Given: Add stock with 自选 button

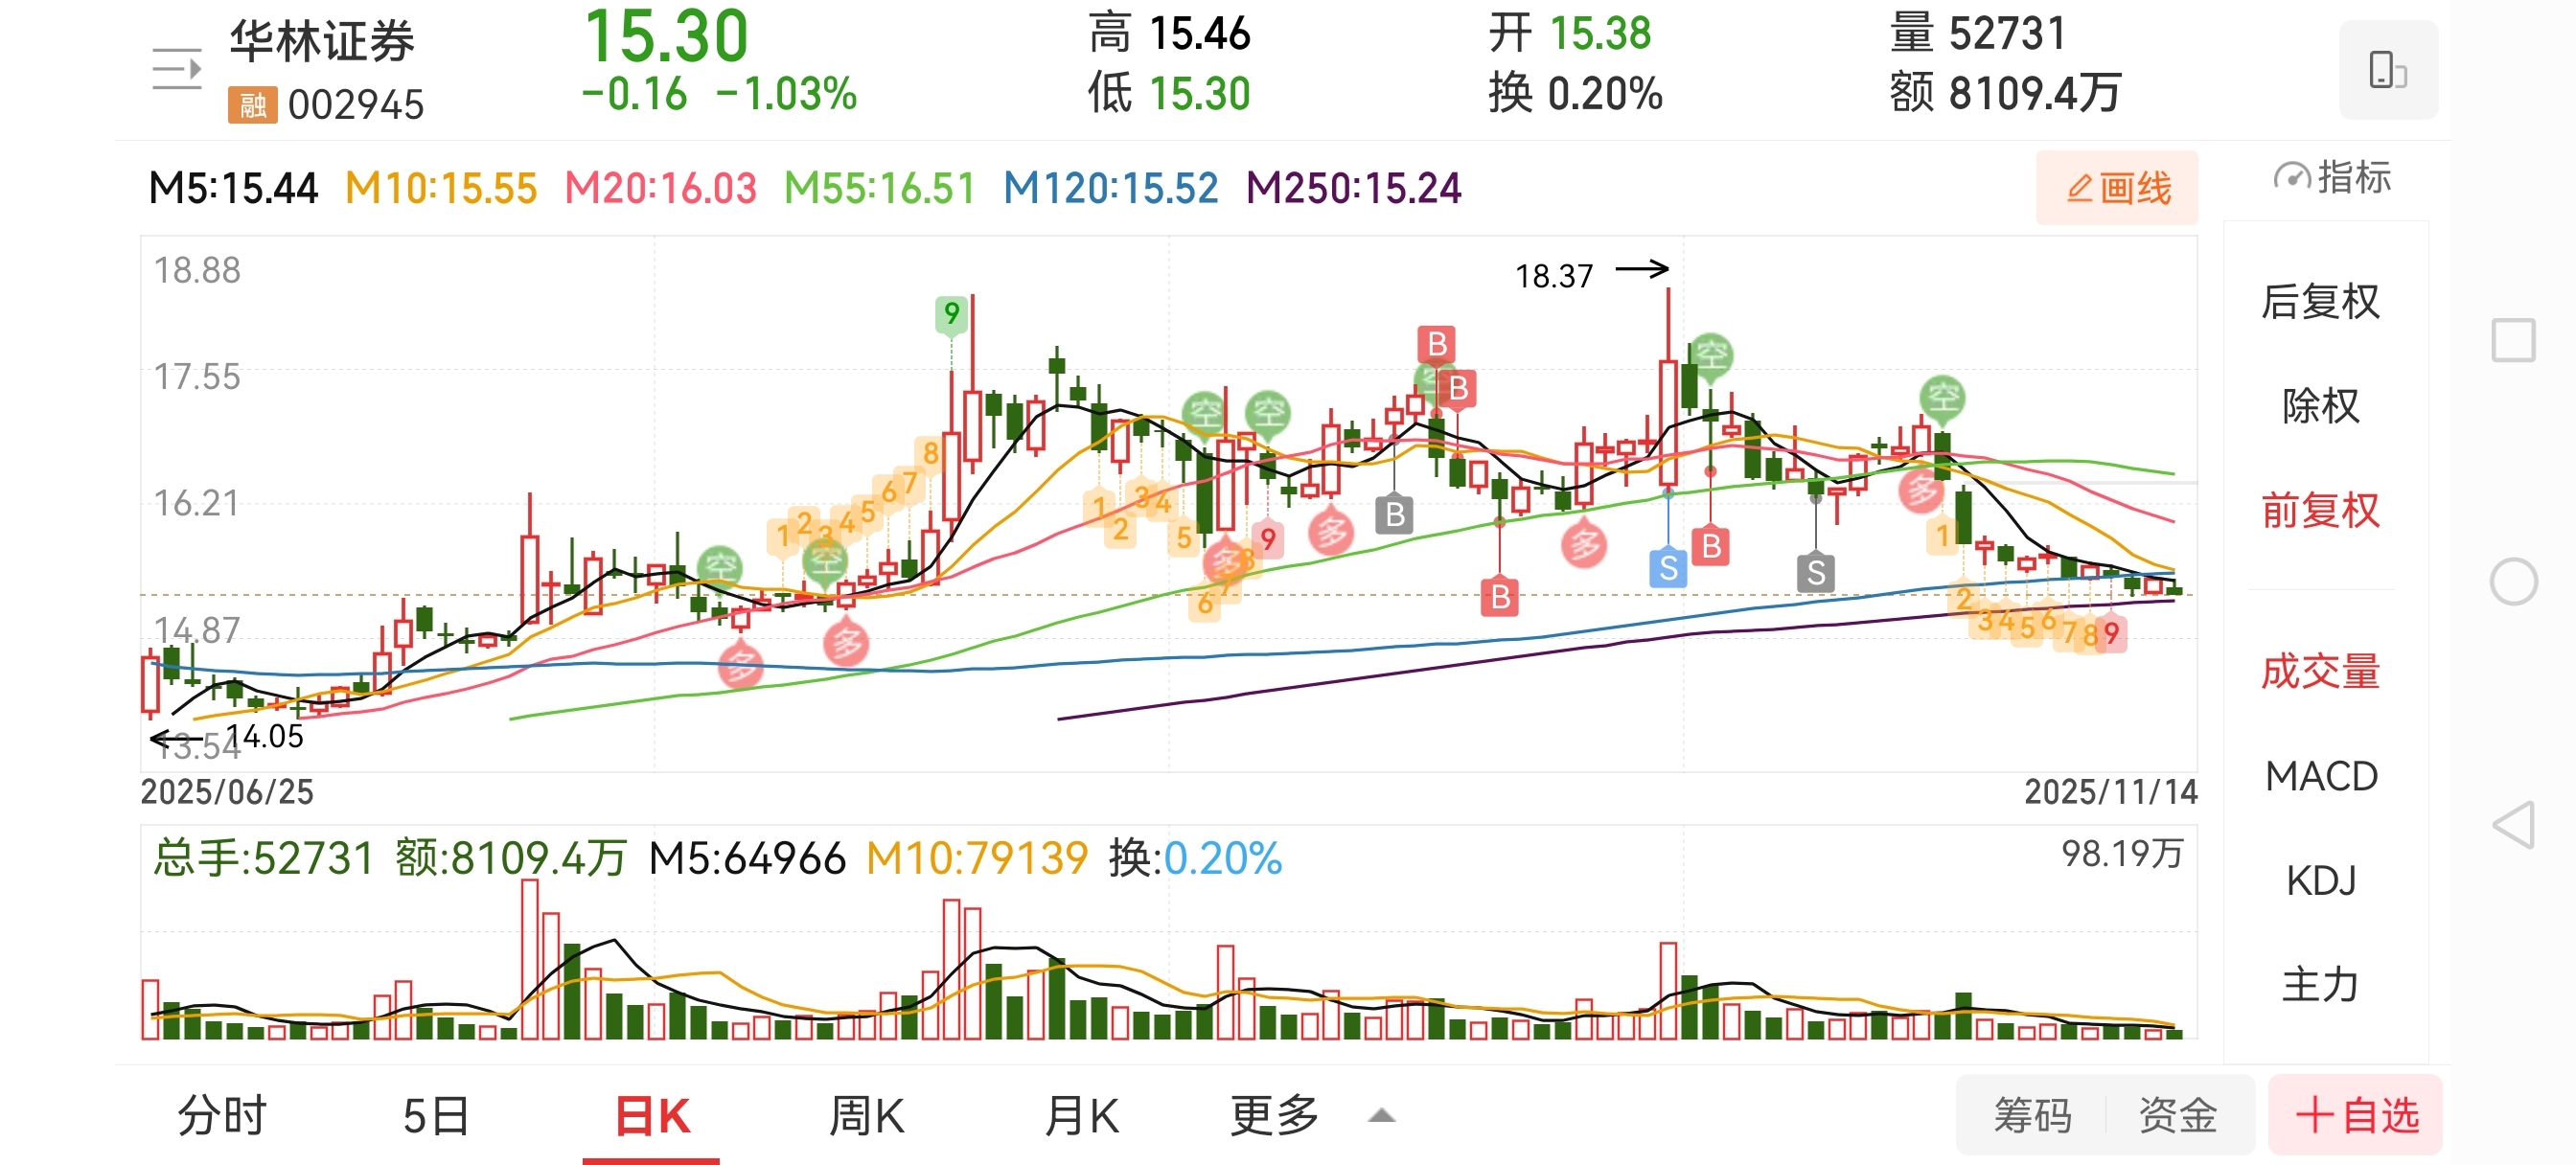Looking at the screenshot, I should [x=2354, y=1115].
